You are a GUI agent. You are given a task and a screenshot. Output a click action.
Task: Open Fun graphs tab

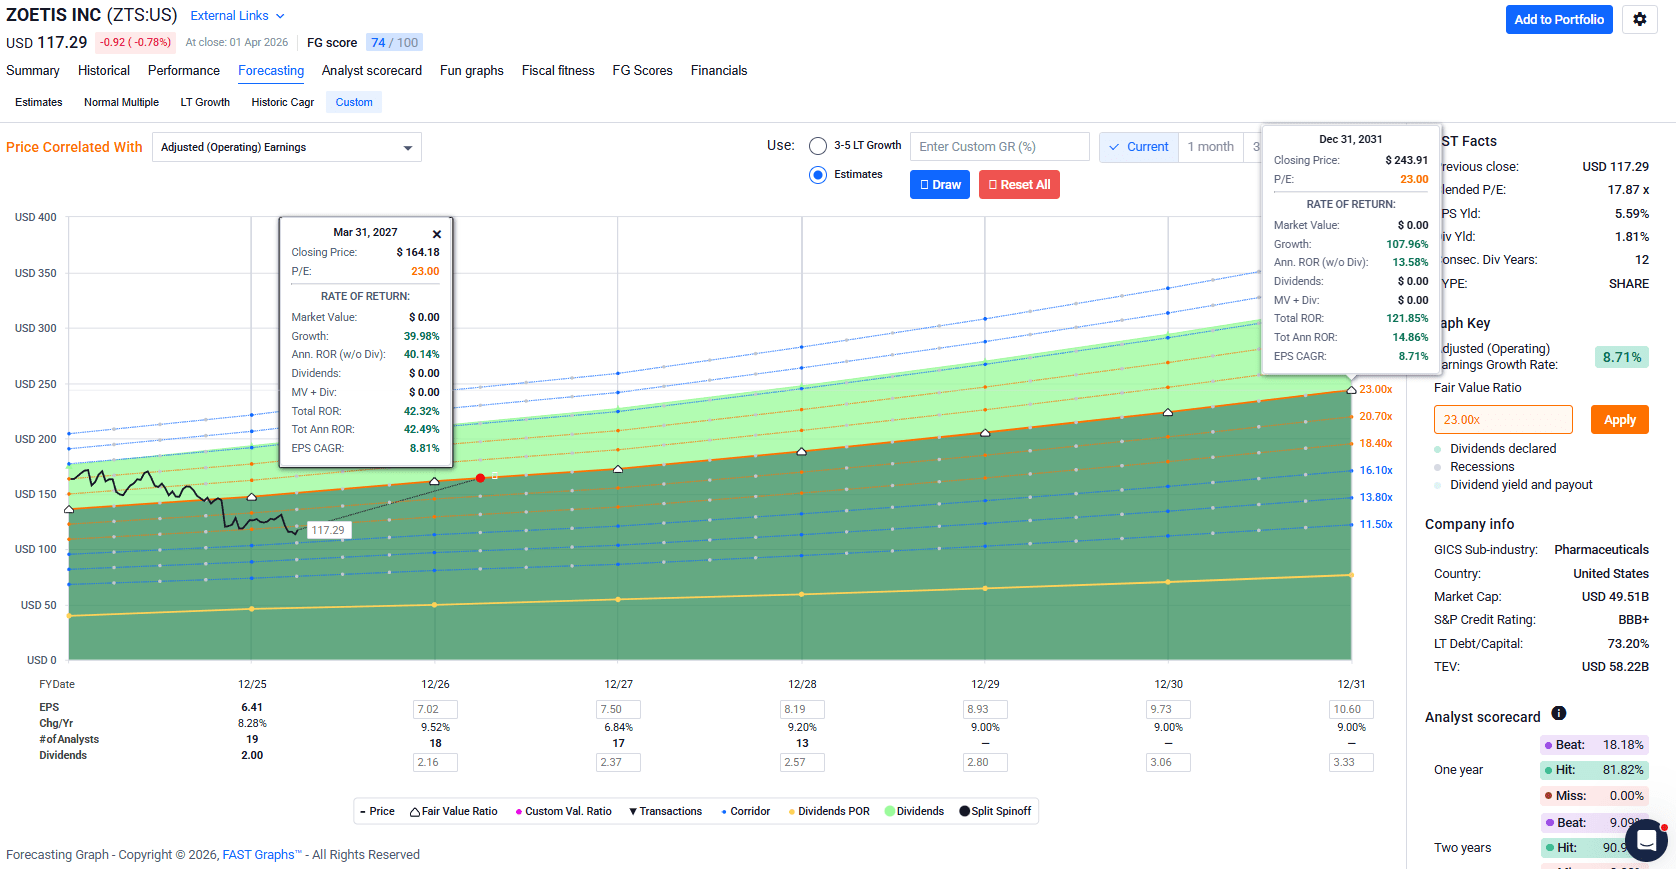(472, 71)
